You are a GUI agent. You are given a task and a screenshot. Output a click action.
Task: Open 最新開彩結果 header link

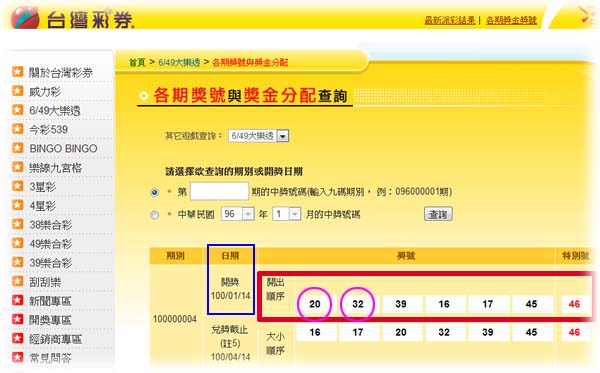click(450, 20)
